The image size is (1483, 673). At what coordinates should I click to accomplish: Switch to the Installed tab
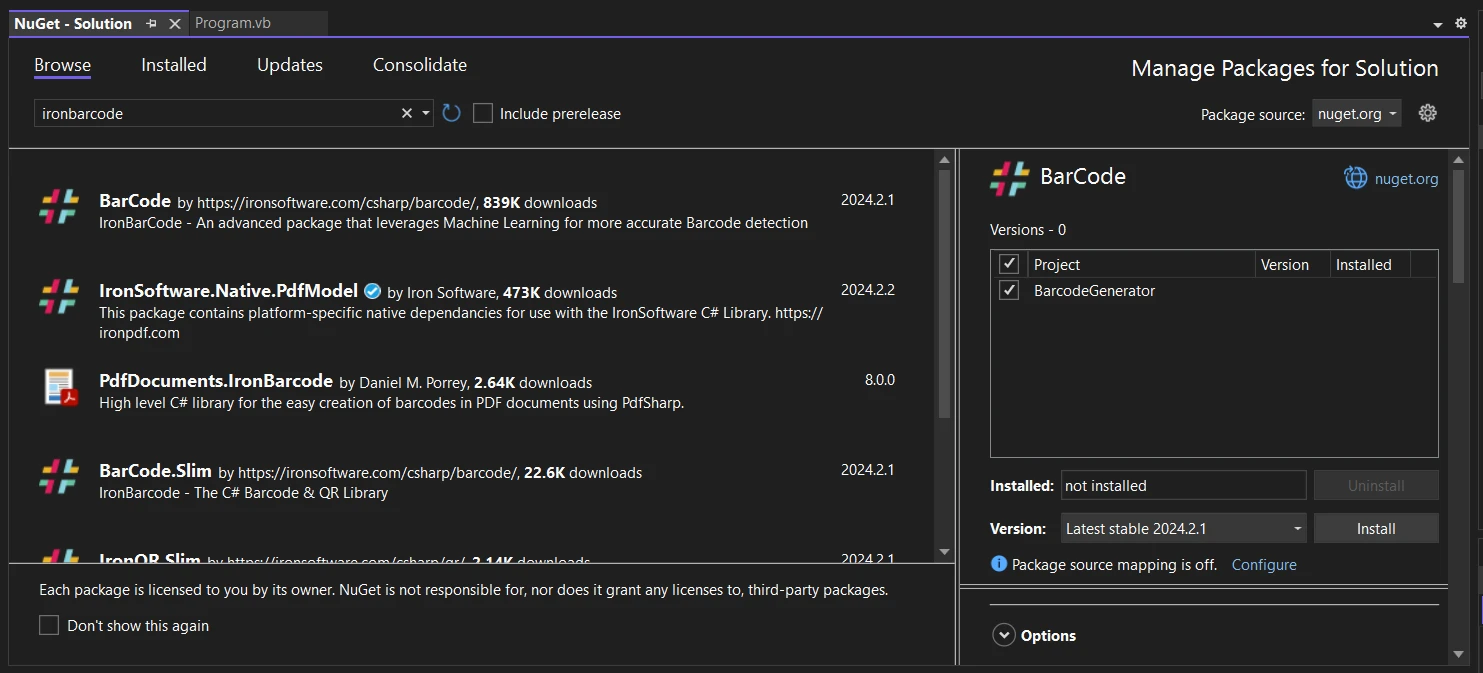[x=173, y=65]
